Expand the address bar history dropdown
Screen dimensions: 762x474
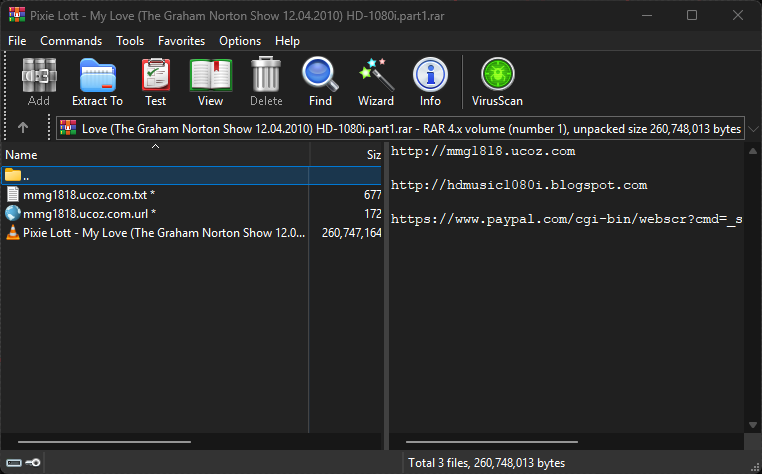753,129
